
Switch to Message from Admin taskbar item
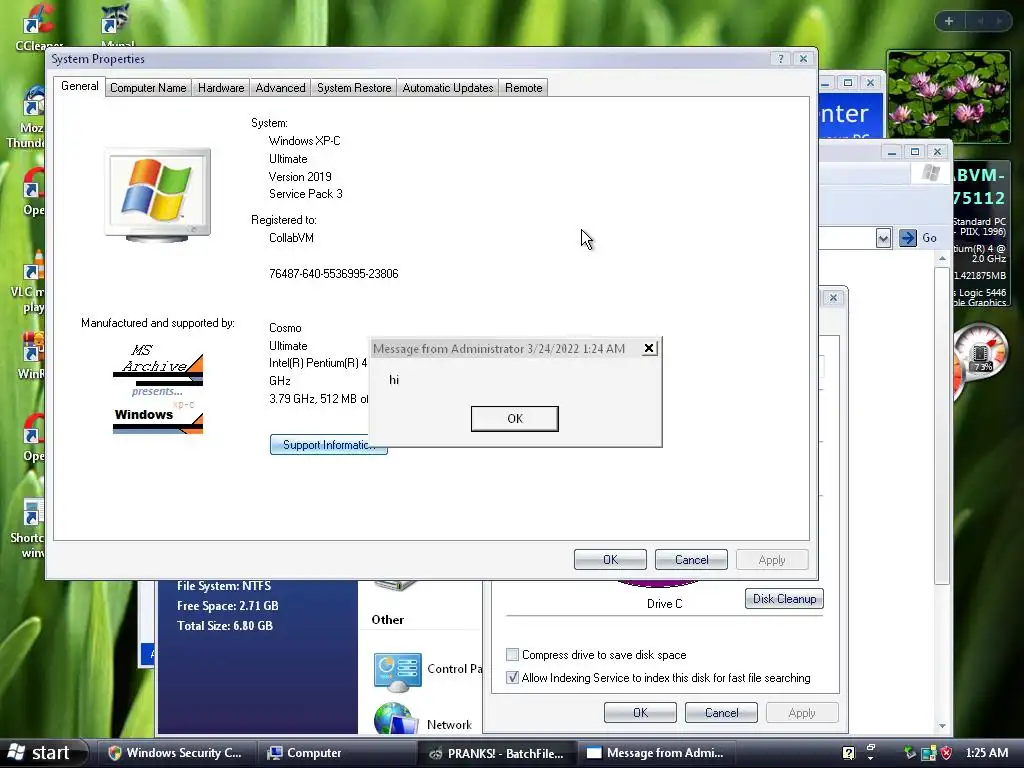click(x=656, y=753)
